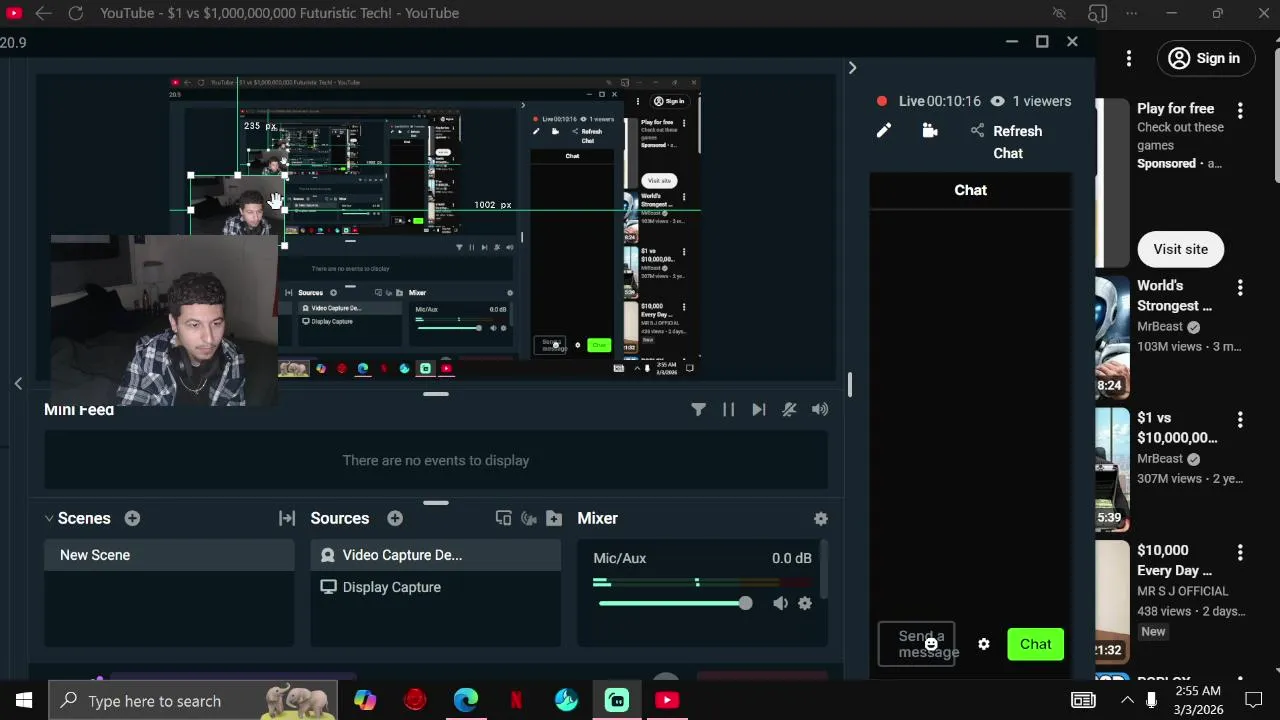
Task: Pause the Mini Feed event queue
Action: point(728,409)
